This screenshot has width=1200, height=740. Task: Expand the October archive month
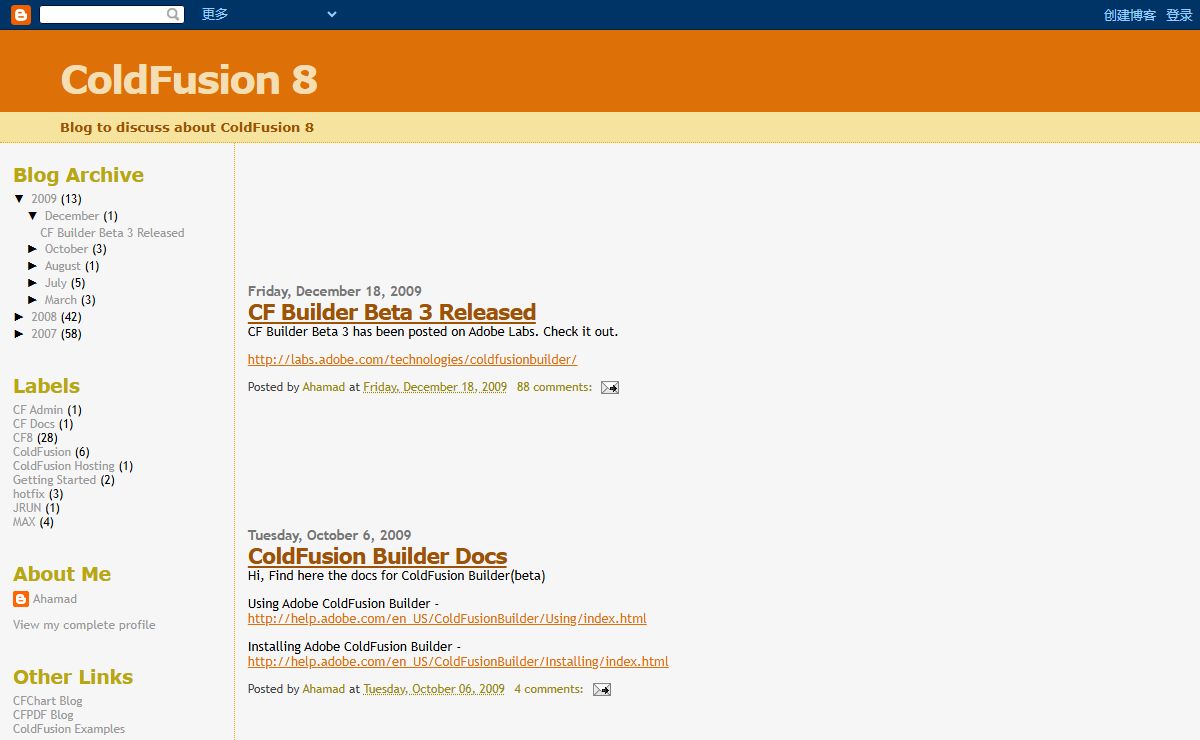pos(33,249)
